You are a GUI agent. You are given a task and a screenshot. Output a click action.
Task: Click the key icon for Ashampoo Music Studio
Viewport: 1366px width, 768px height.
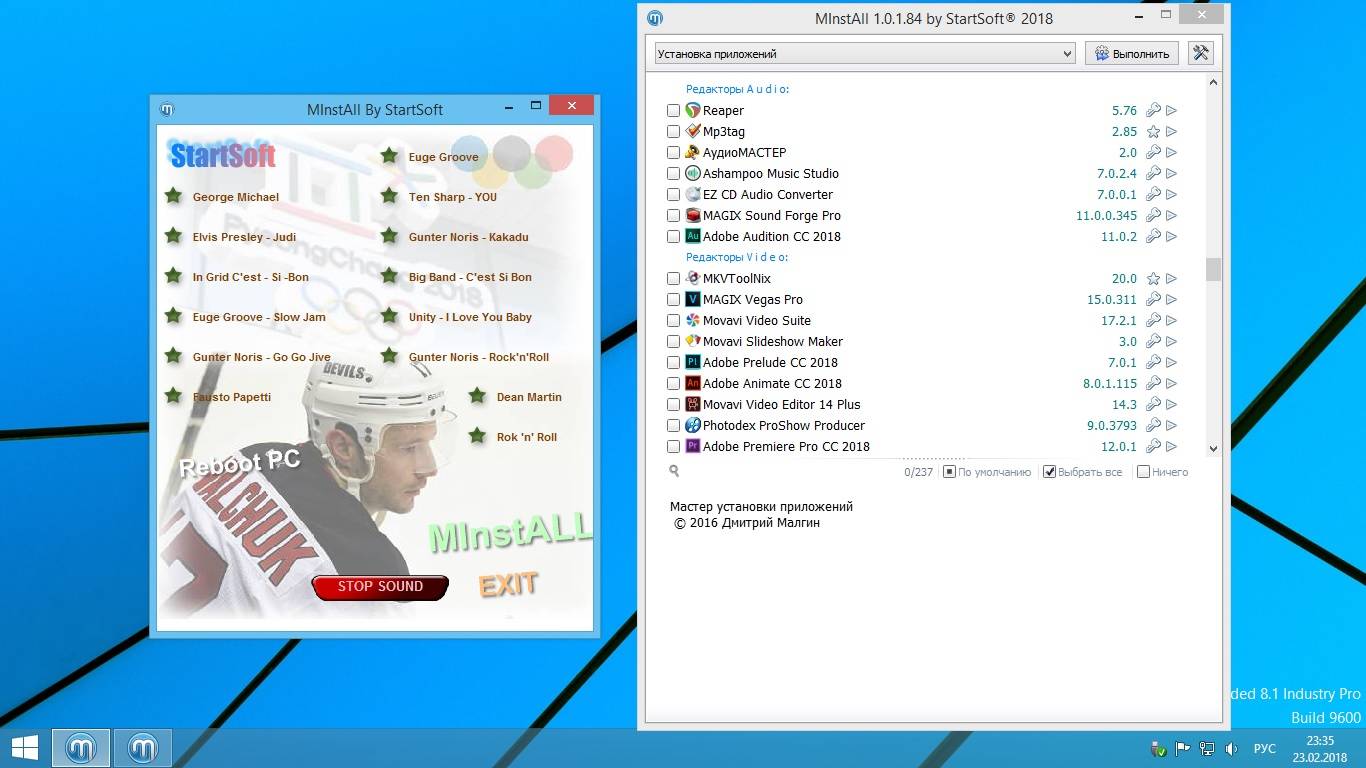click(1153, 174)
